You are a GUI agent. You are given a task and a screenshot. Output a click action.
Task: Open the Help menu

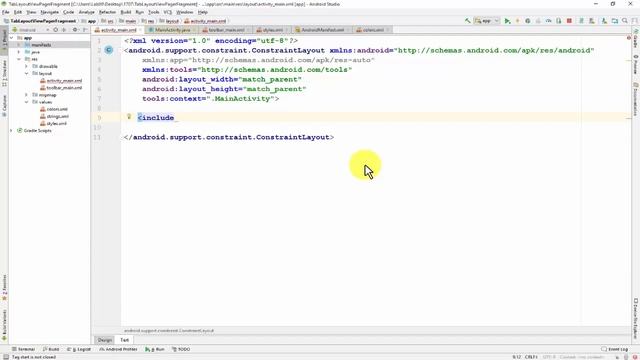coord(203,12)
